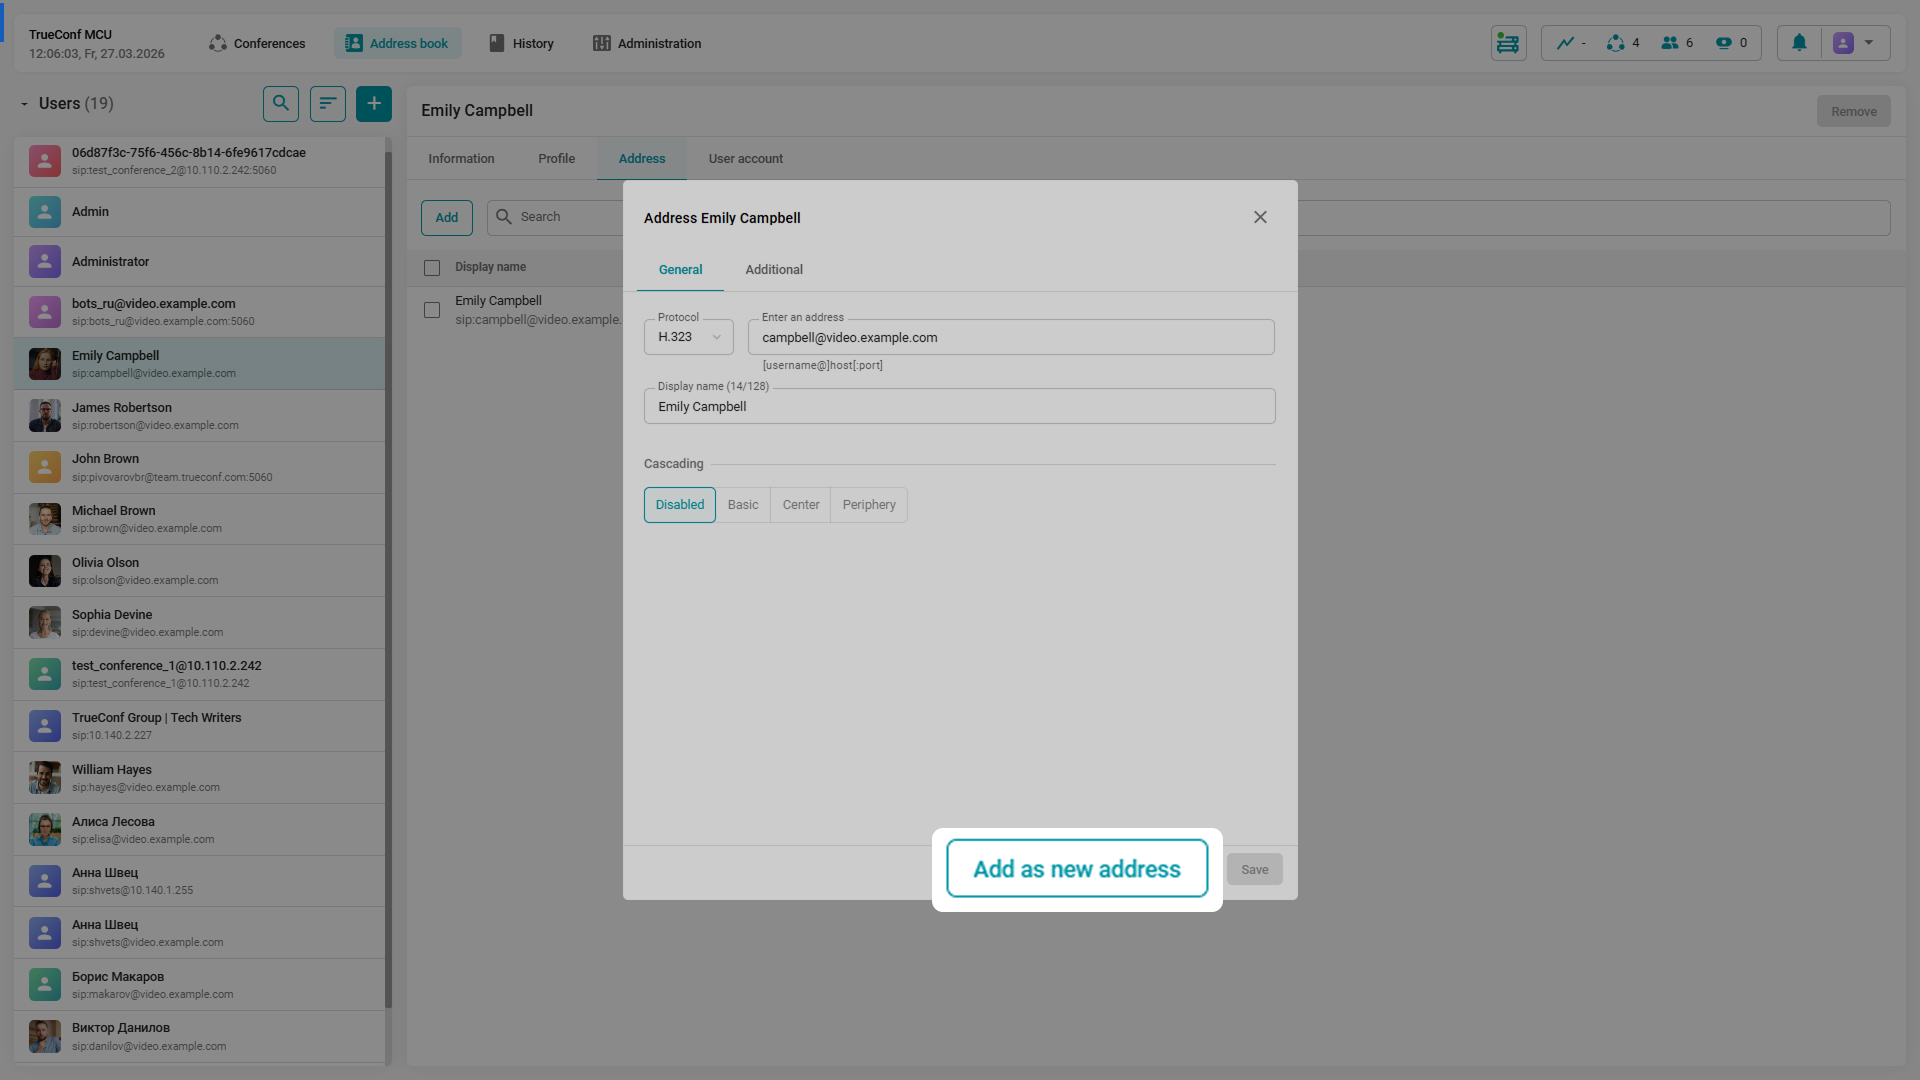Open the Protocol H.323 dropdown
This screenshot has height=1080, width=1920.
click(689, 337)
